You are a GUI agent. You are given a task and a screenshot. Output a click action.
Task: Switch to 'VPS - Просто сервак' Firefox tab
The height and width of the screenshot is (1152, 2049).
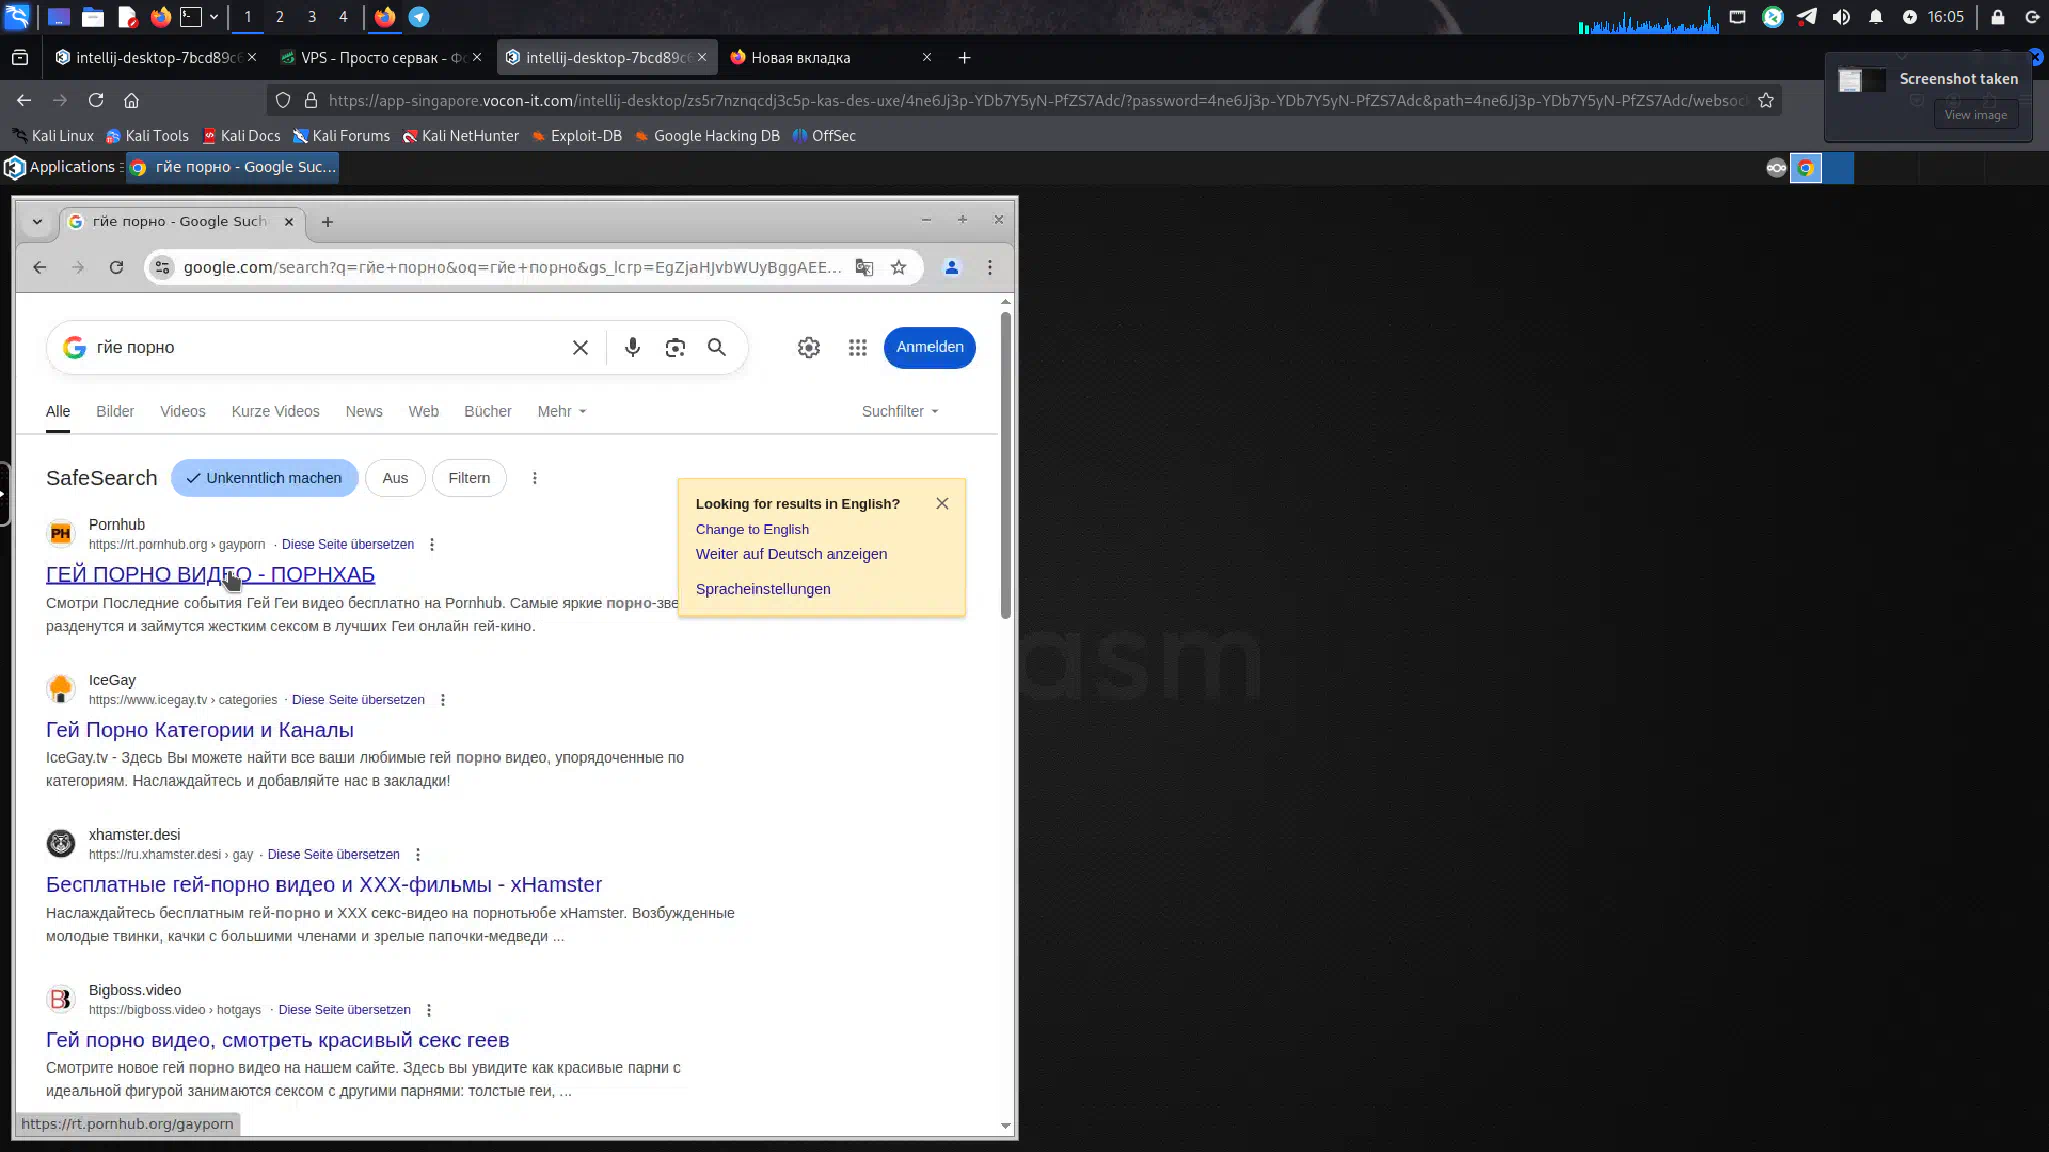coord(381,58)
